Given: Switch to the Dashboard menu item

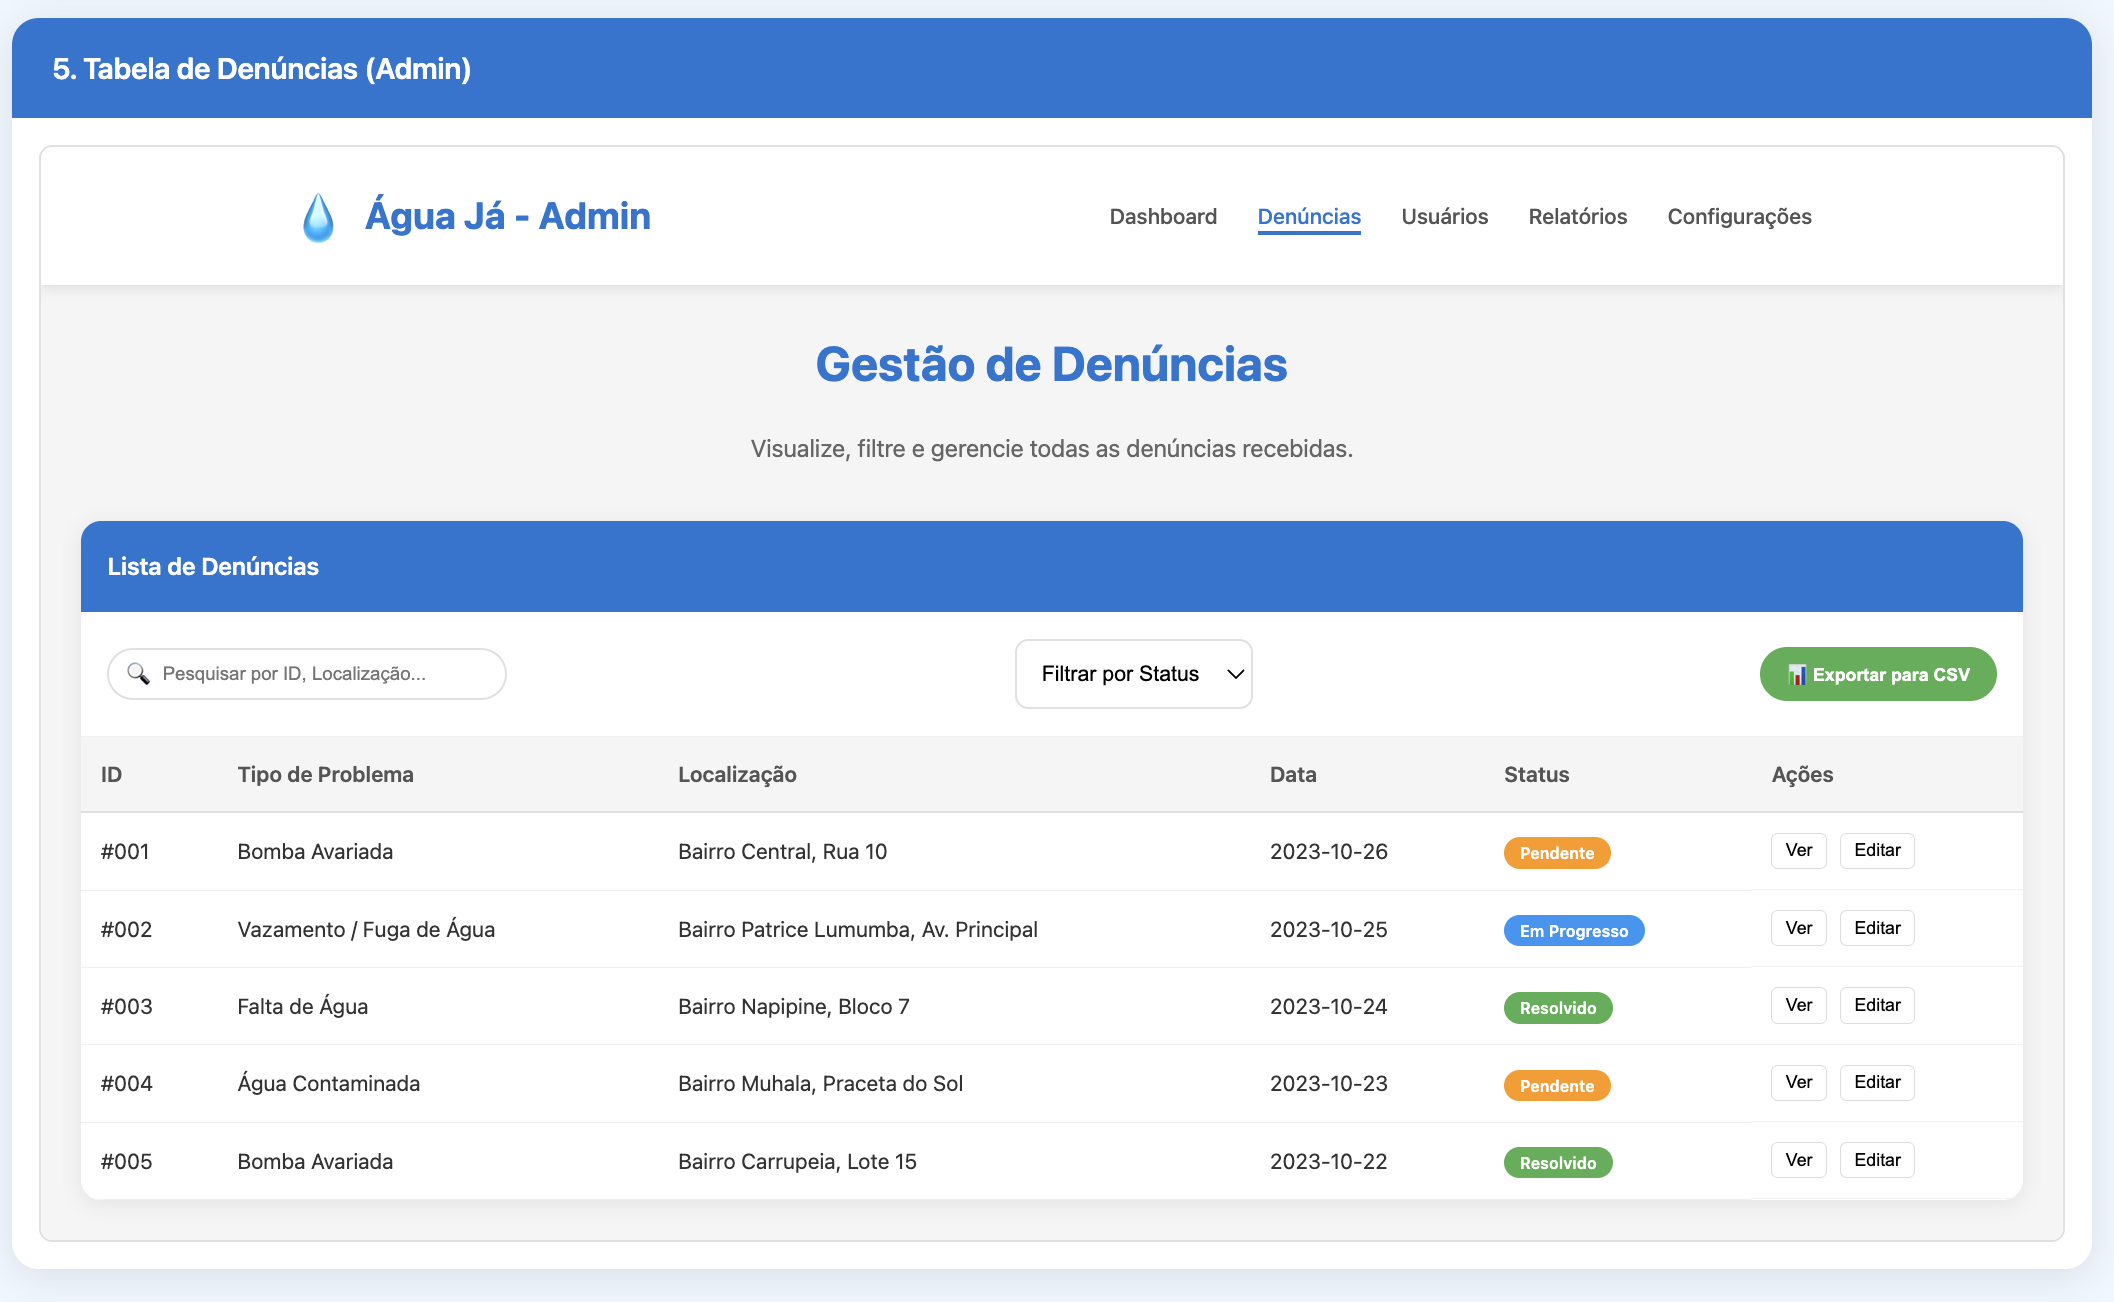Looking at the screenshot, I should point(1163,217).
